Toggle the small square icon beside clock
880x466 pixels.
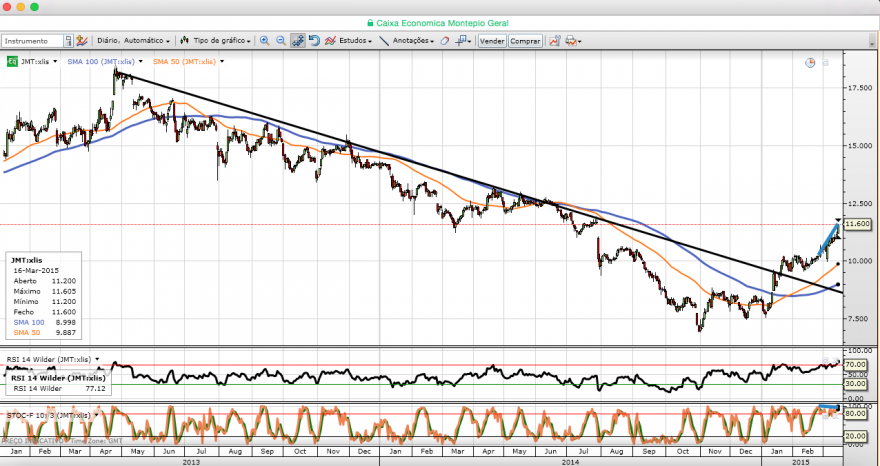coord(826,63)
